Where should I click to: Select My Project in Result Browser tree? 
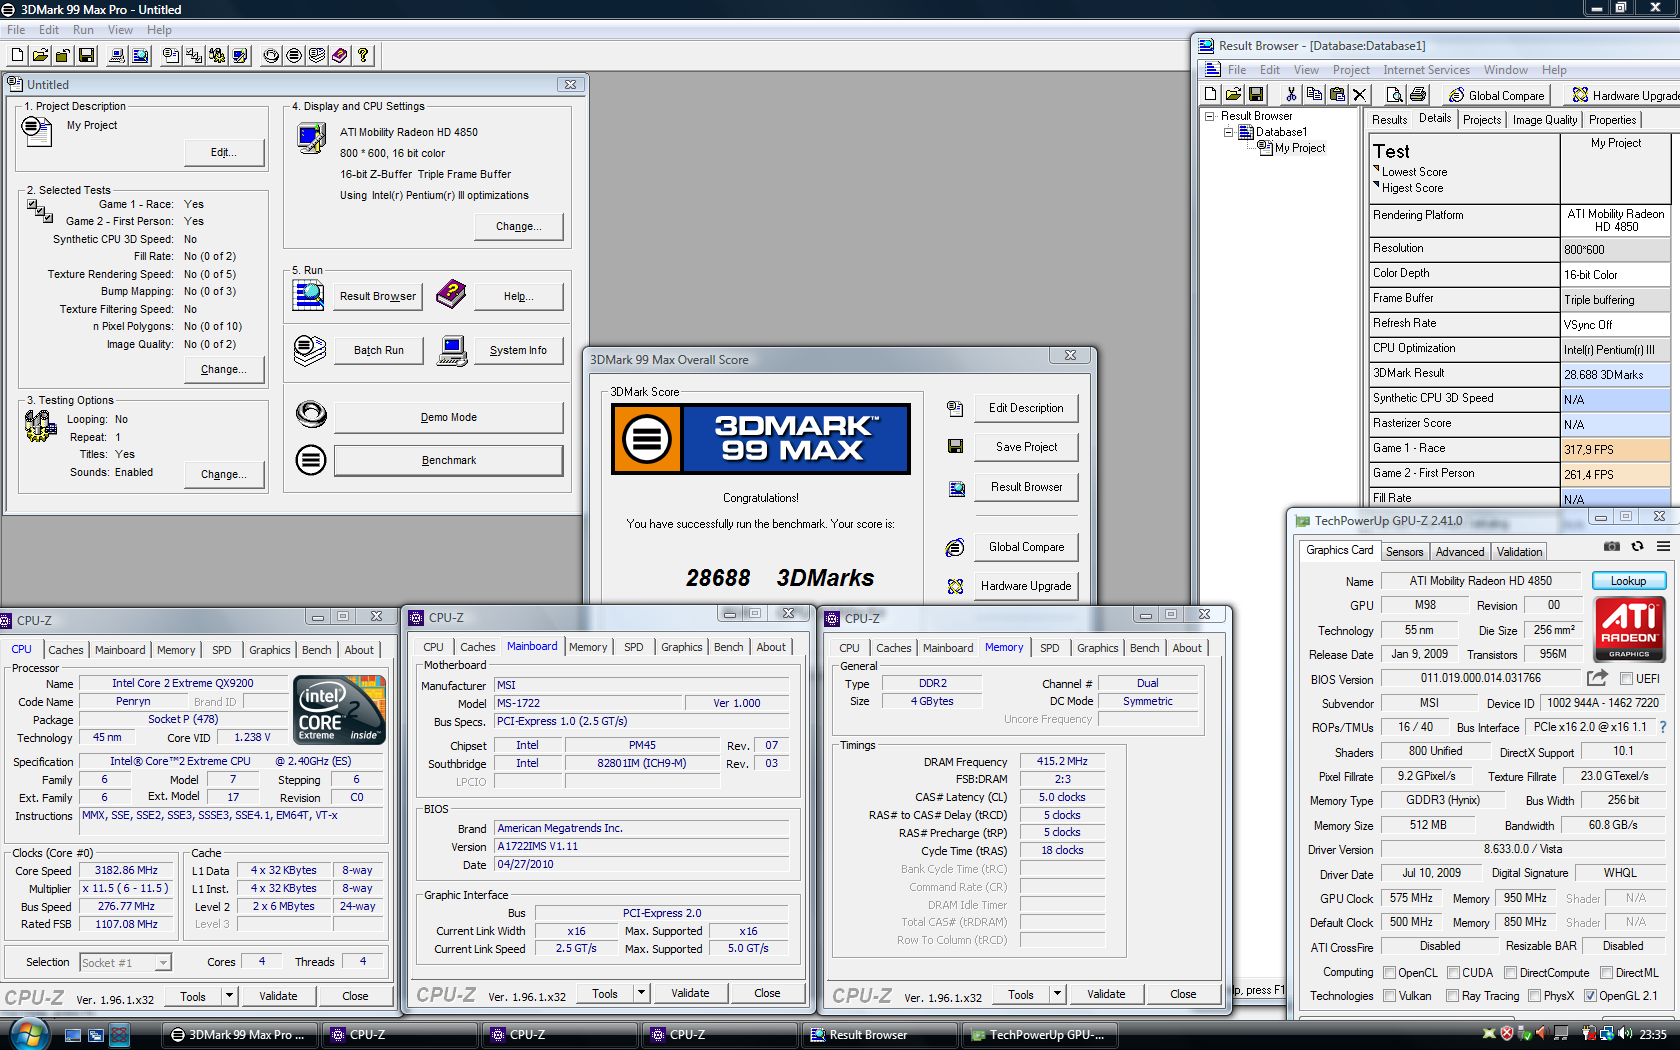[x=1299, y=148]
